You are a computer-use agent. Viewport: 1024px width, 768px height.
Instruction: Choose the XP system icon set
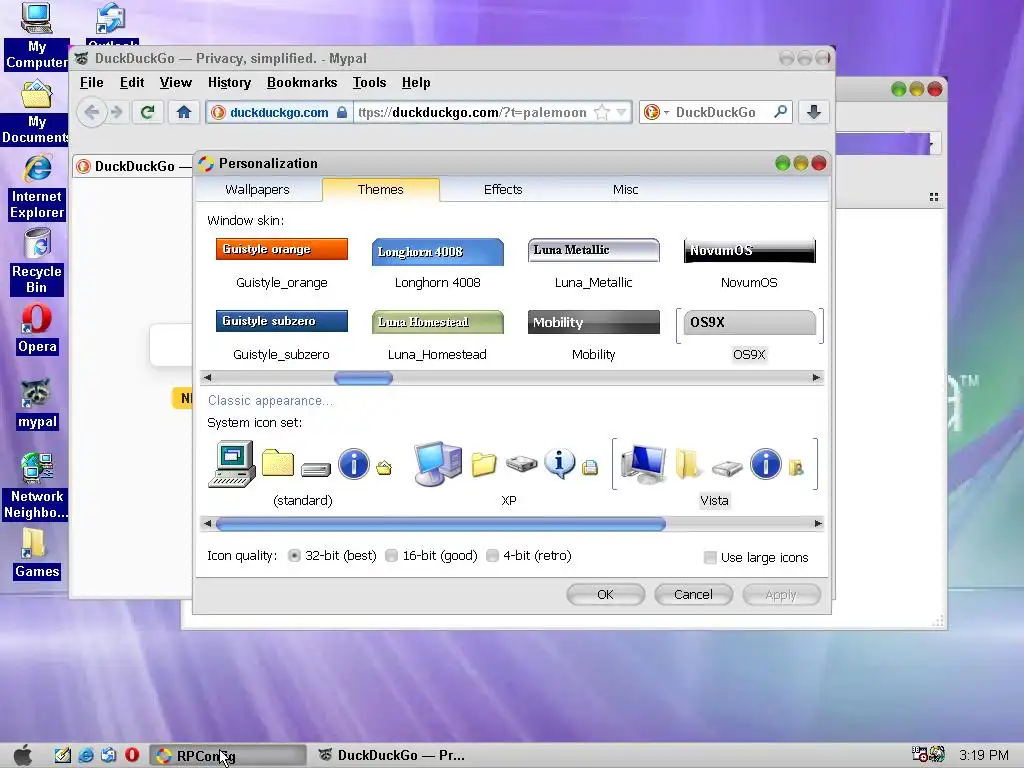point(508,473)
